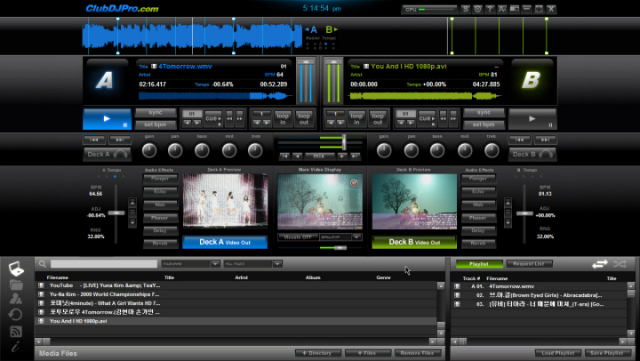
Task: Toggle Deck B headphone monitor button
Action: 532,154
